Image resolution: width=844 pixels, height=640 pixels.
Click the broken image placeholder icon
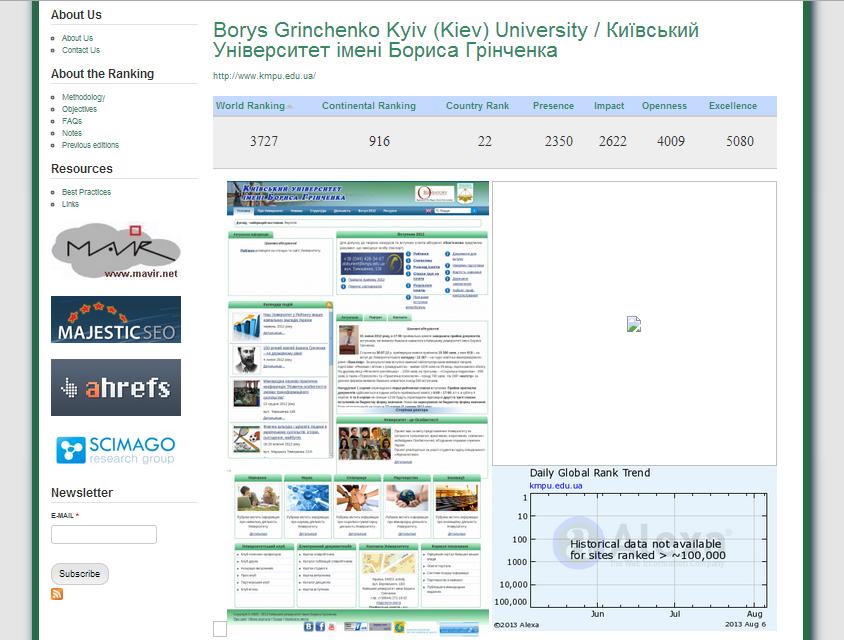tap(633, 324)
